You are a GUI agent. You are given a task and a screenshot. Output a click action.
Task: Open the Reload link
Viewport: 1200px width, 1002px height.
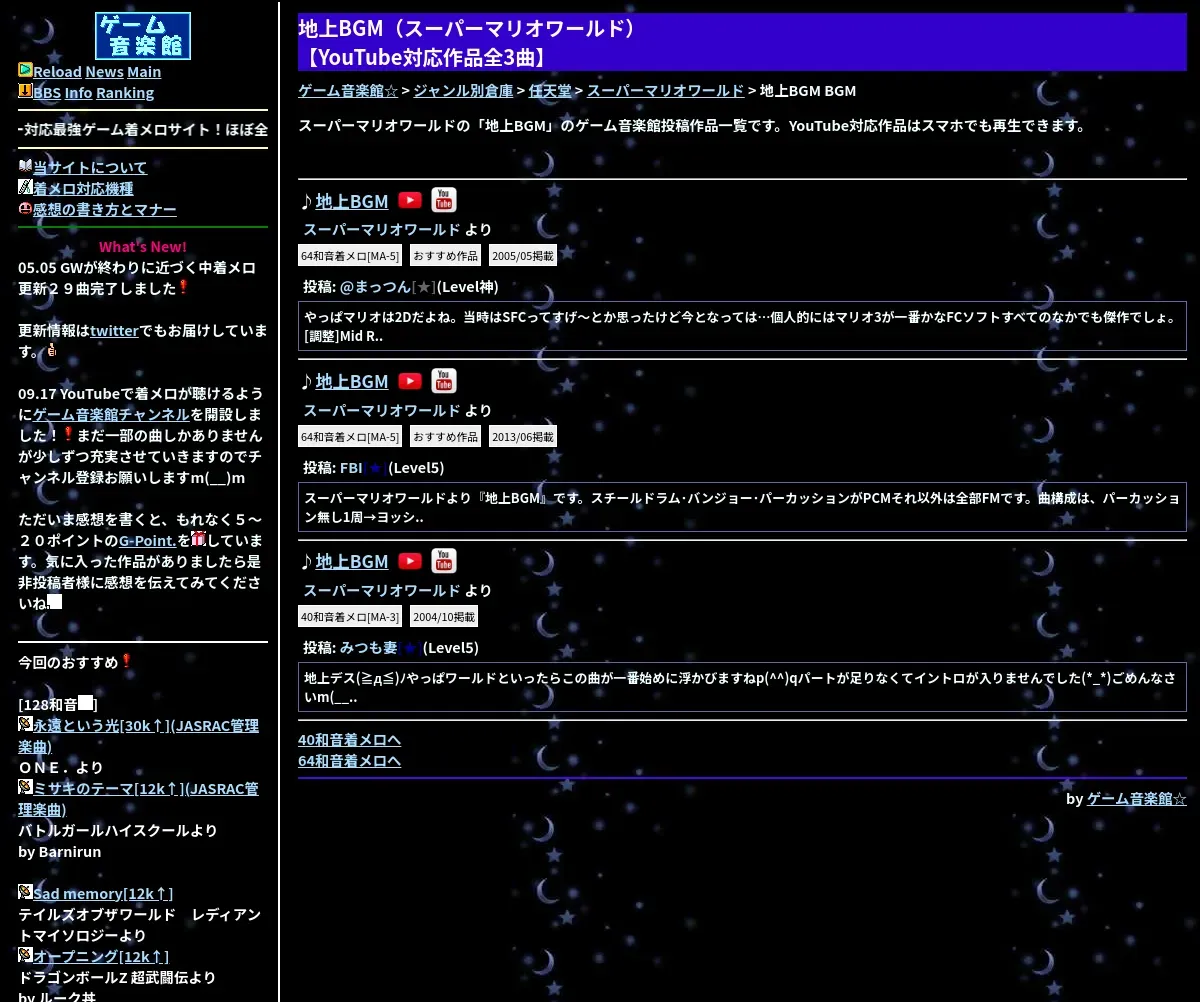pyautogui.click(x=57, y=72)
